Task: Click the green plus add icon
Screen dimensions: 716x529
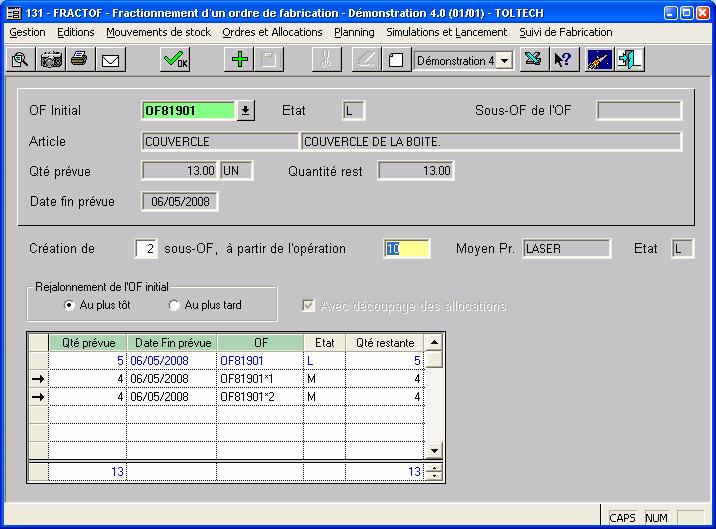Action: tap(239, 60)
